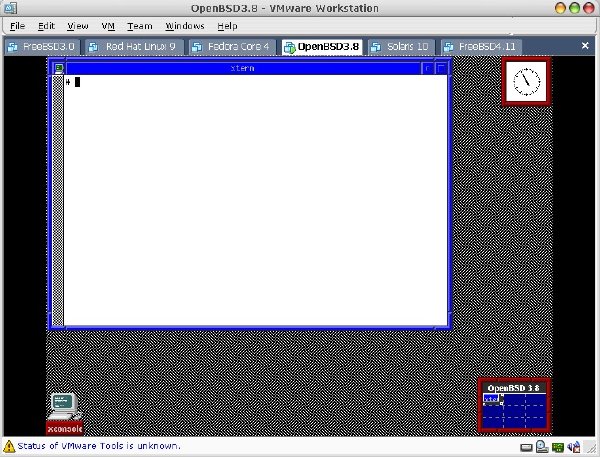
Task: Switch to the Red Hat Linux 9 tab
Action: click(x=134, y=47)
